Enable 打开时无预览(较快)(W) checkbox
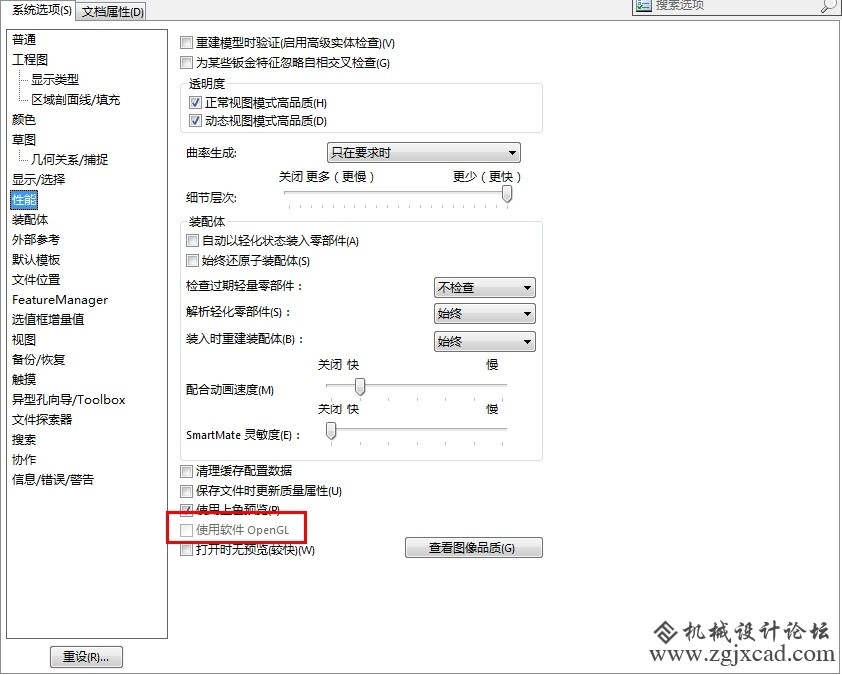This screenshot has height=675, width=842. click(x=186, y=550)
